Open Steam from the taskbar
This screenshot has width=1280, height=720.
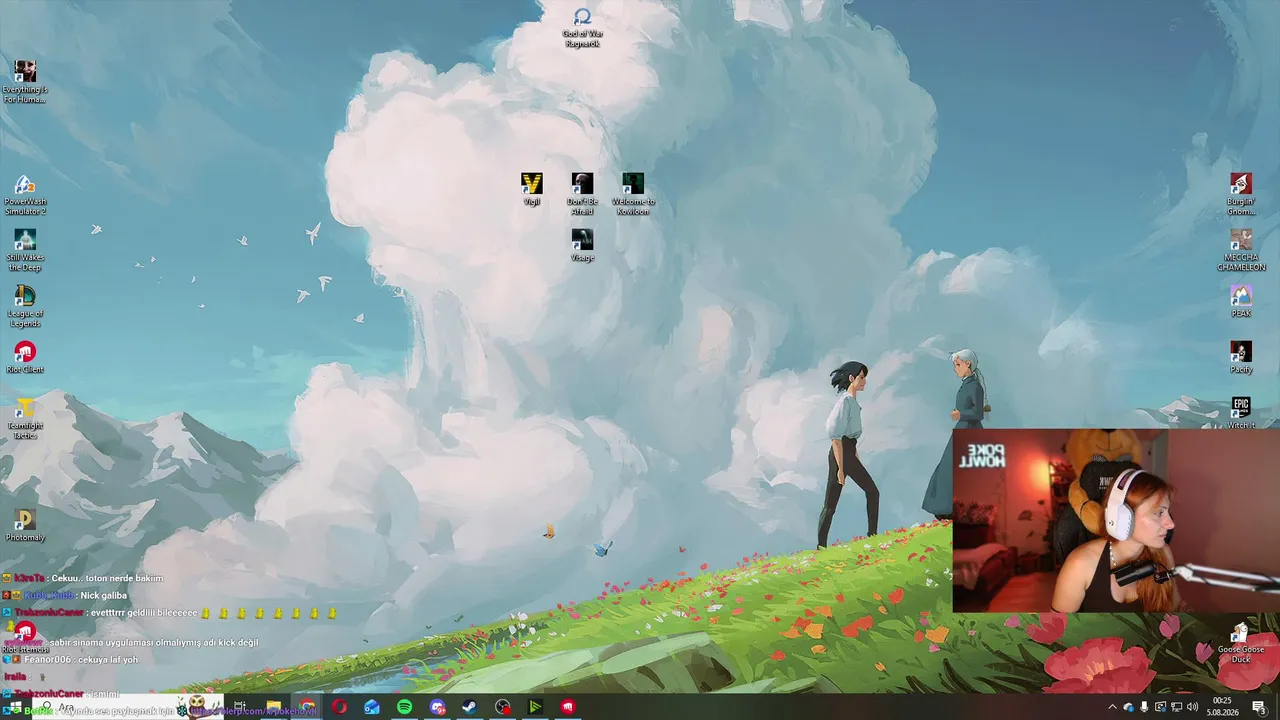(x=469, y=707)
